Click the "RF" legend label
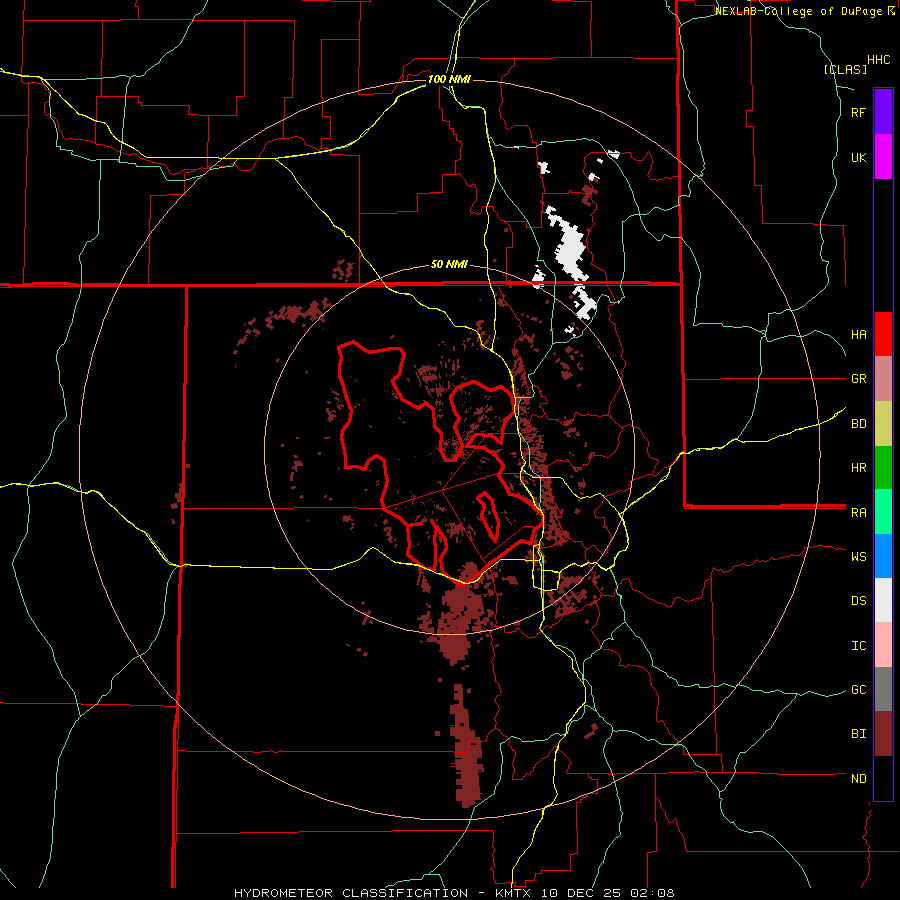Viewport: 900px width, 900px height. 858,112
